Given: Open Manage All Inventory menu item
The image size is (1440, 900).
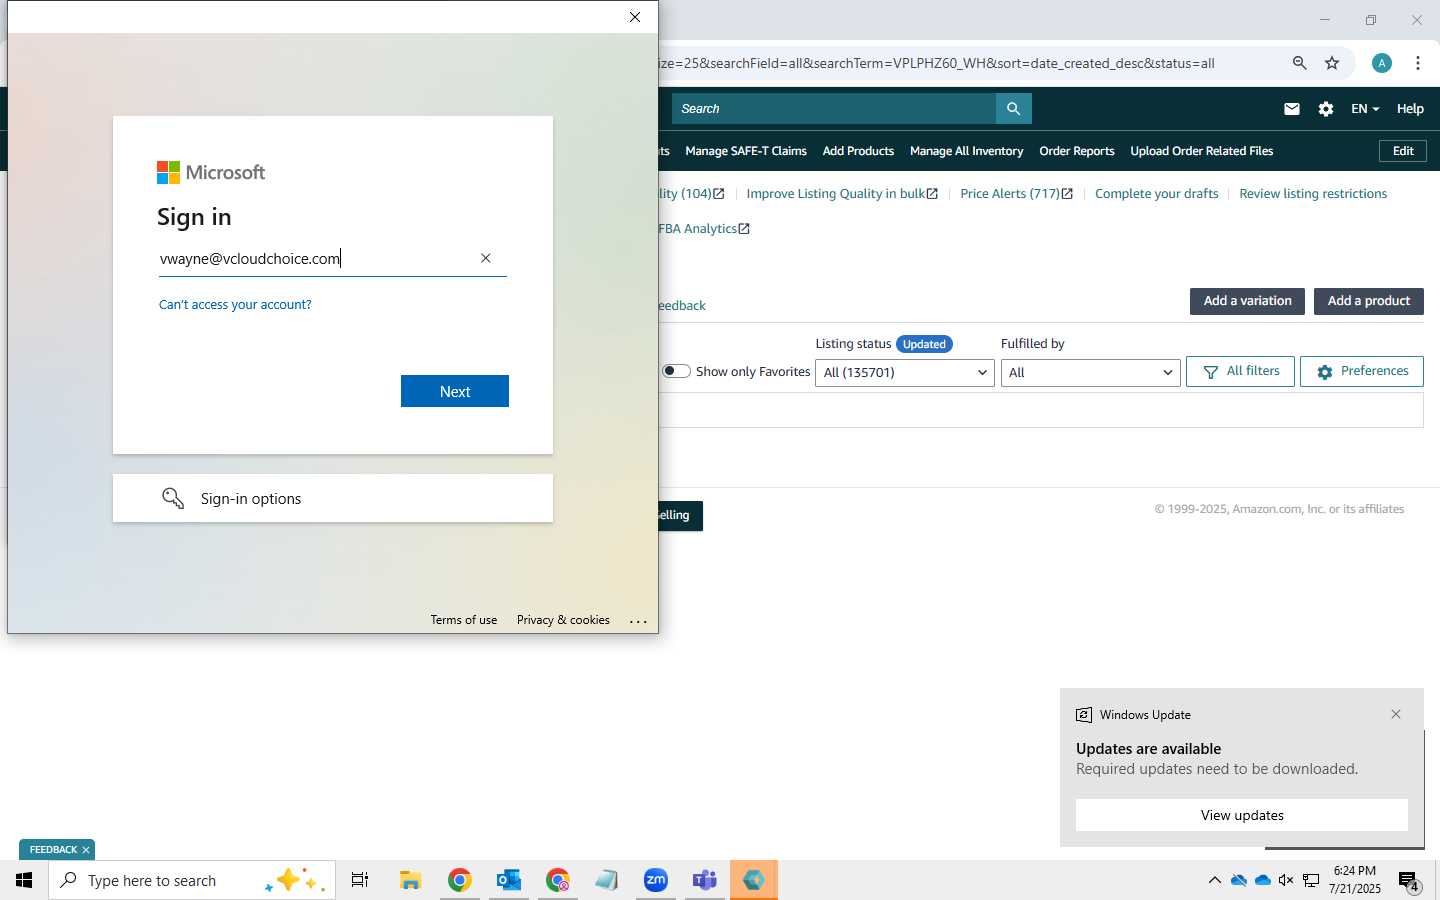Looking at the screenshot, I should click(x=966, y=151).
